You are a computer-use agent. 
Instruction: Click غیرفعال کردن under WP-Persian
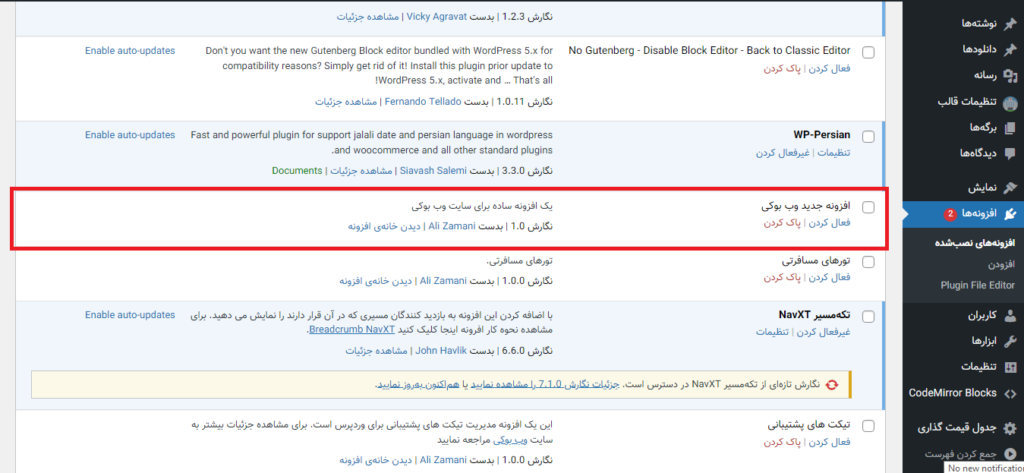(x=784, y=153)
